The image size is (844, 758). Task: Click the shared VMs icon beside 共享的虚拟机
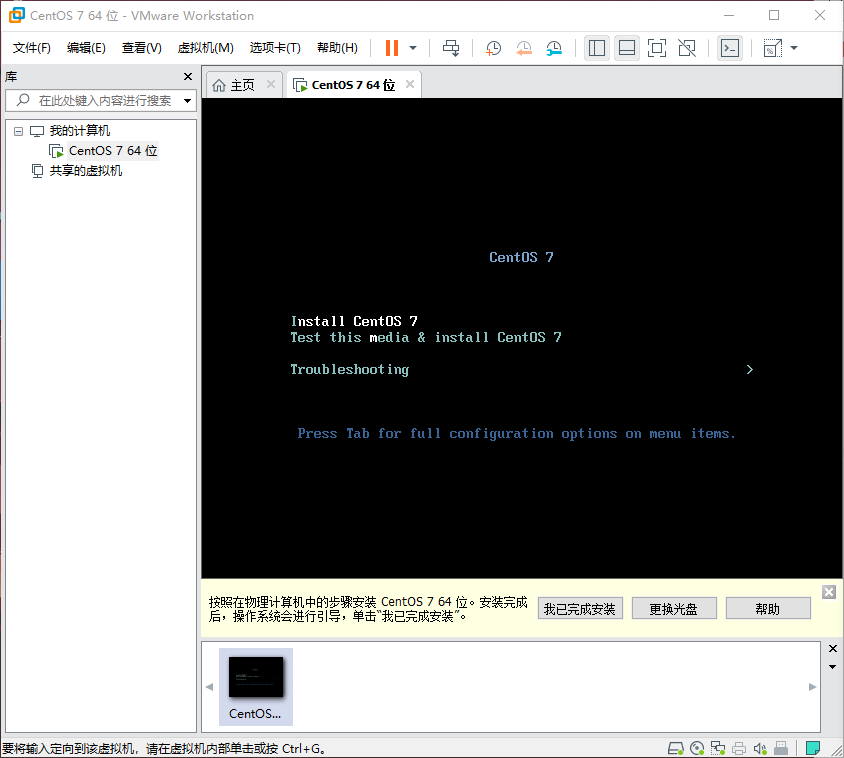click(x=37, y=171)
